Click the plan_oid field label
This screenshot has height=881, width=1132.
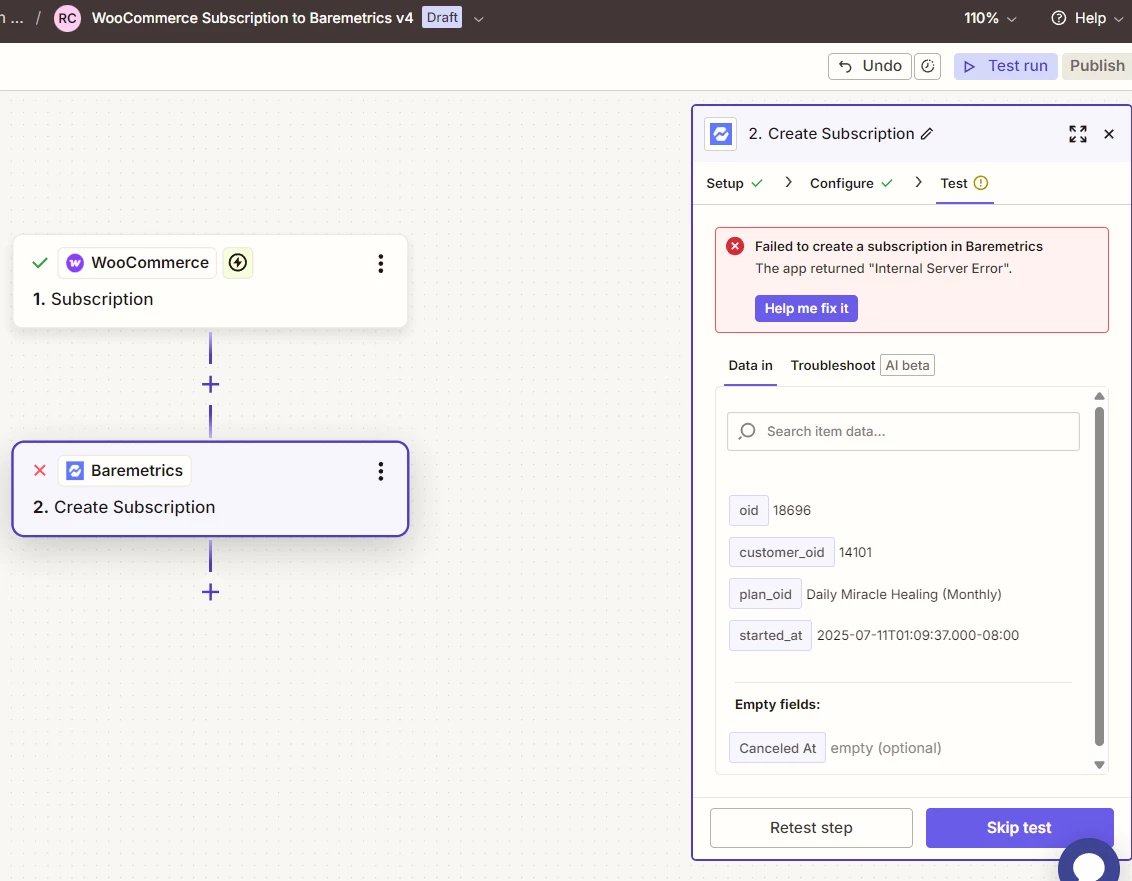[765, 594]
